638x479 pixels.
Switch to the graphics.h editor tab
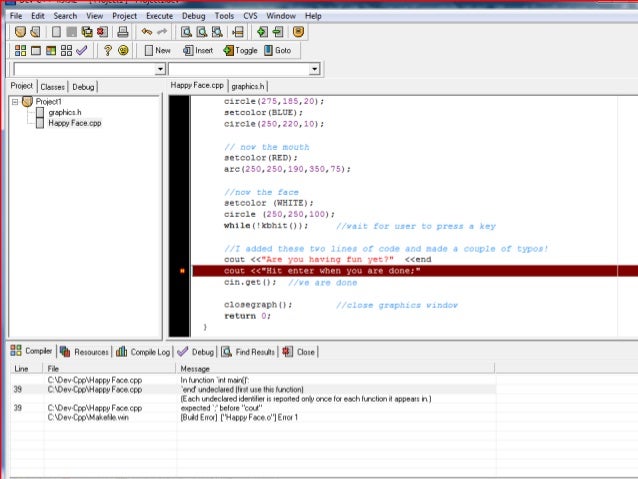pyautogui.click(x=249, y=86)
